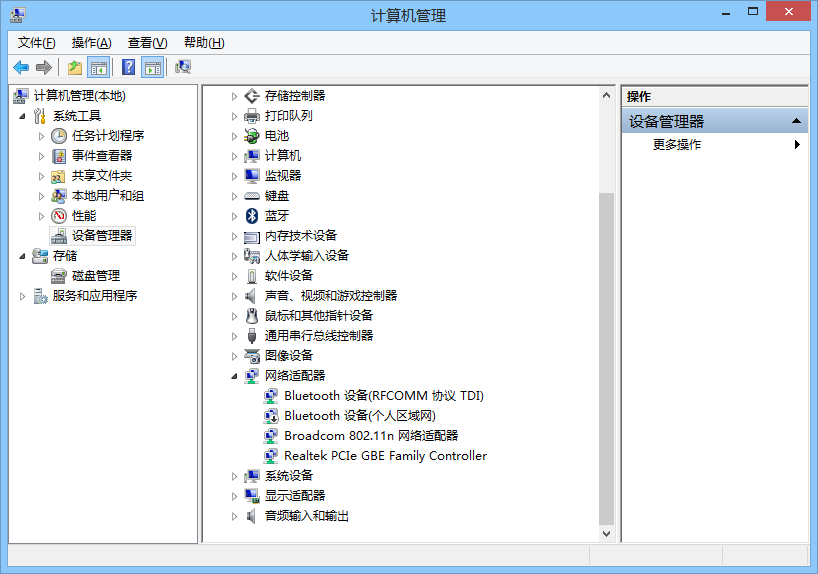Click the 本地用户和组 icon
The image size is (818, 574).
click(x=59, y=196)
